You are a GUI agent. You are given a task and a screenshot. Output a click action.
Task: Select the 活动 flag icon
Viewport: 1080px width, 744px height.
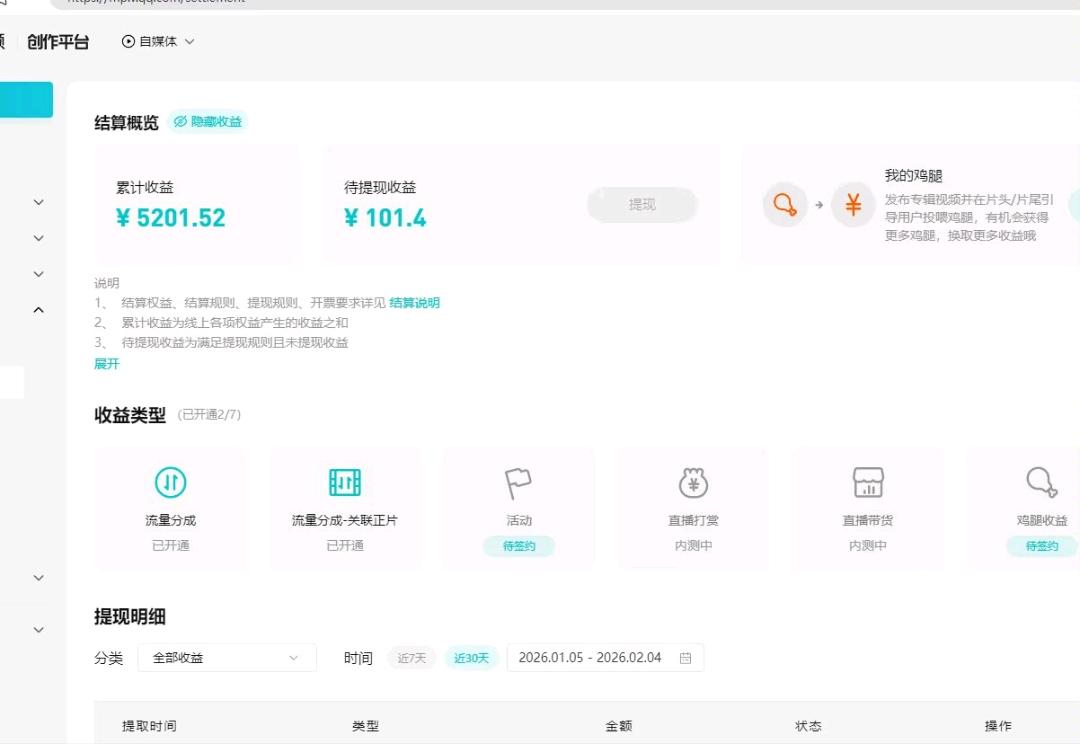coord(518,482)
